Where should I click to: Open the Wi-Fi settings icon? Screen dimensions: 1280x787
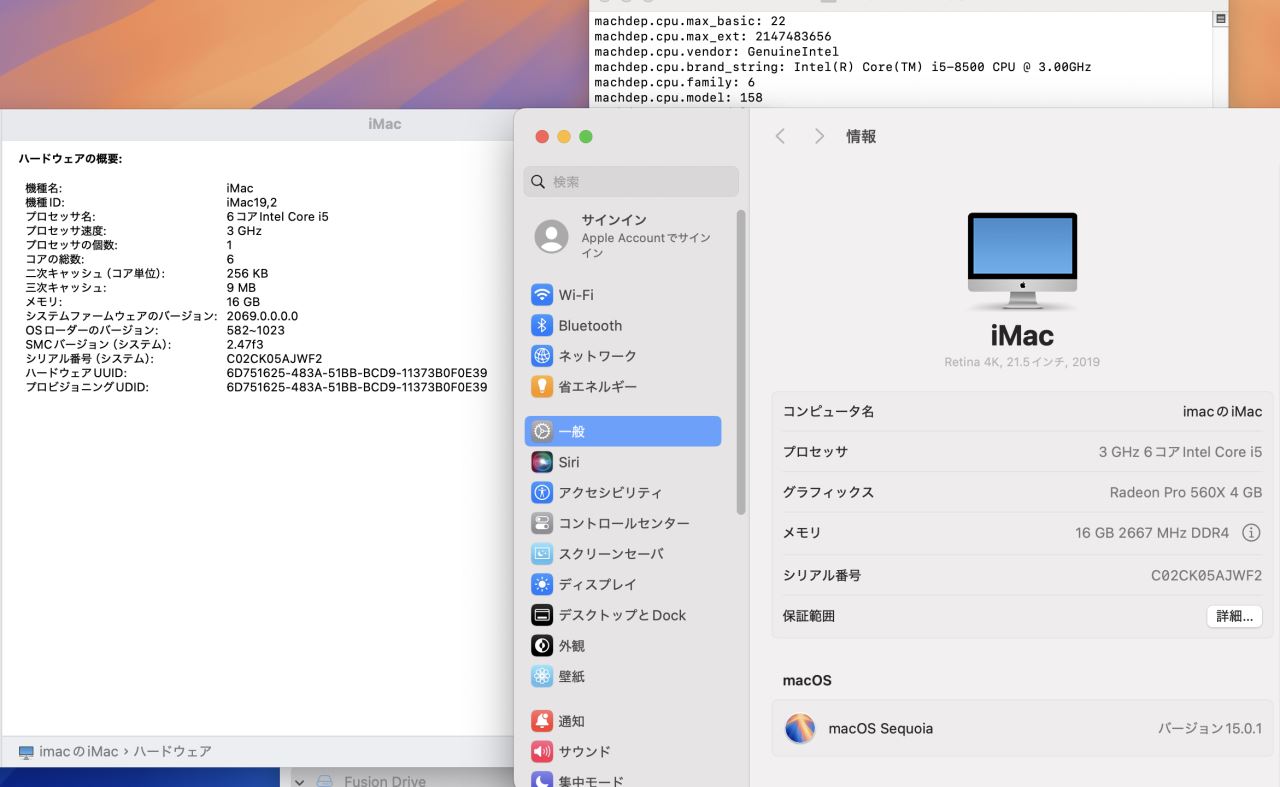[542, 295]
